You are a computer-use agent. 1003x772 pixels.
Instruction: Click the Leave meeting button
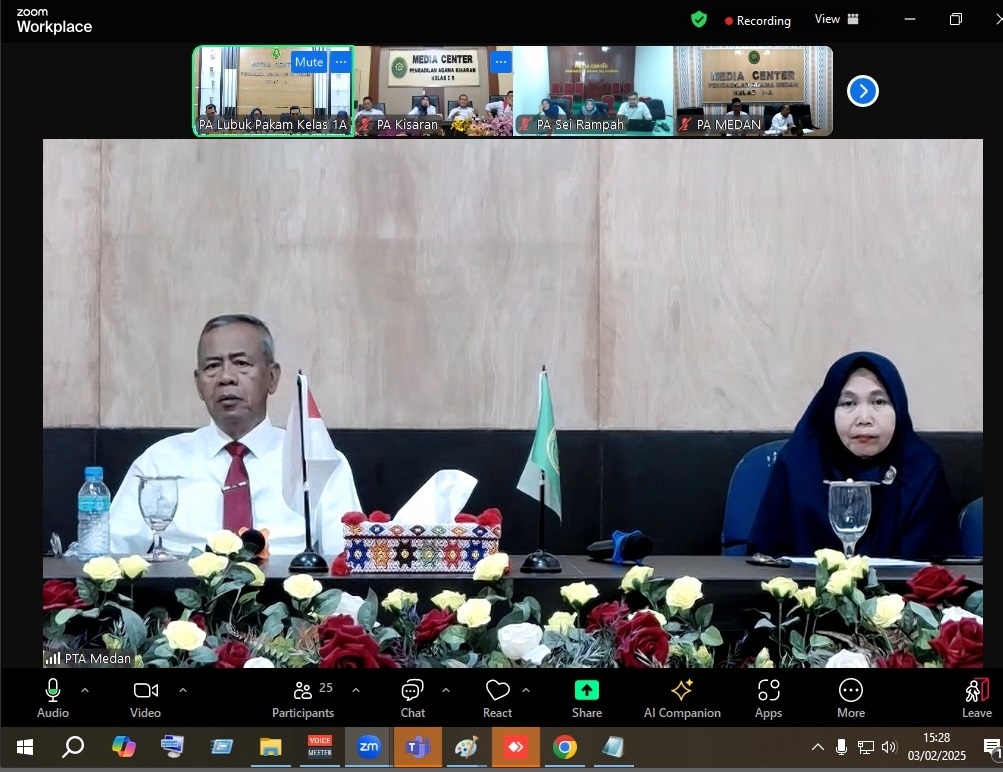pos(976,698)
